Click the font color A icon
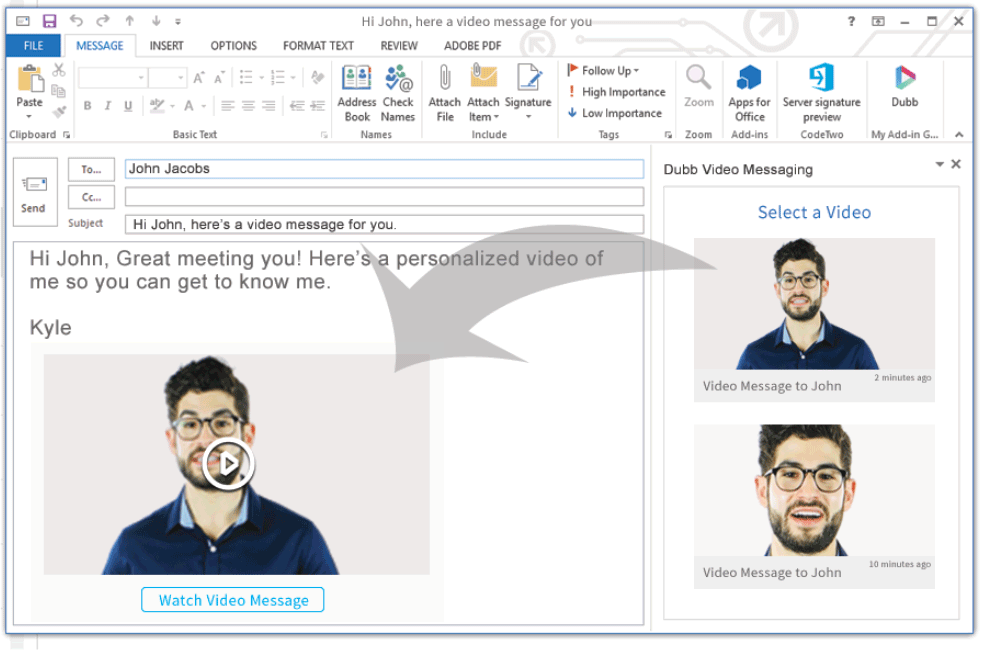Image resolution: width=990 pixels, height=650 pixels. point(188,106)
